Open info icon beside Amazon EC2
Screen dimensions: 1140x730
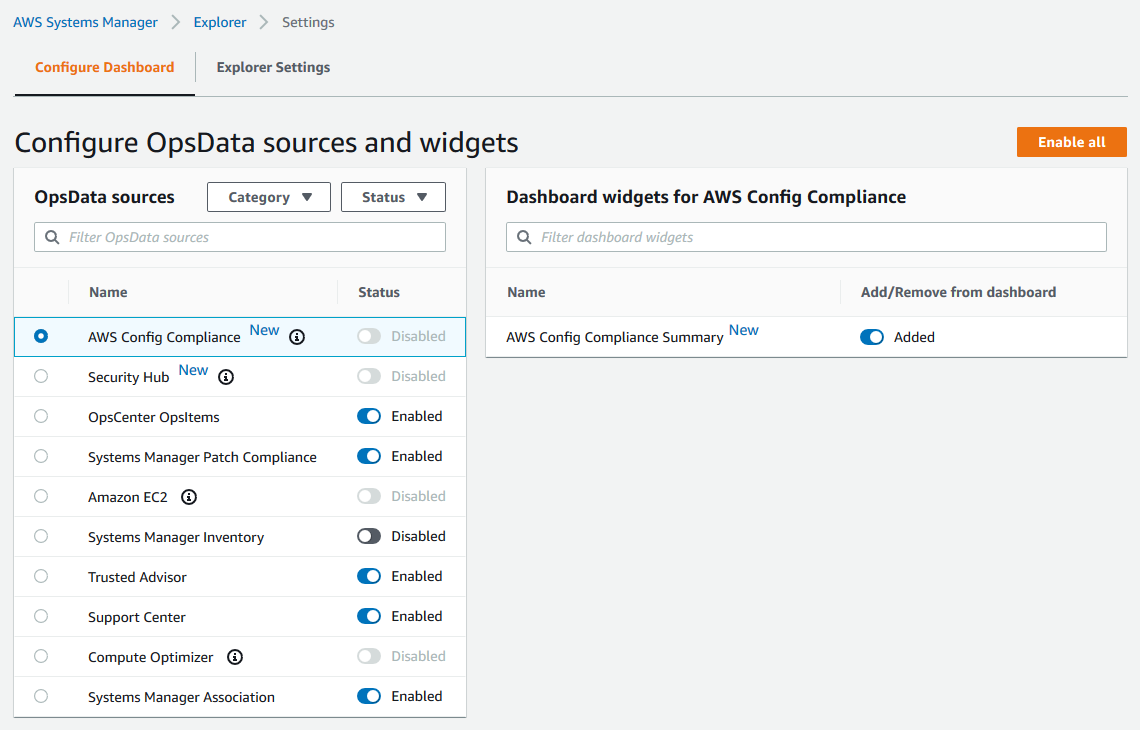(x=189, y=497)
